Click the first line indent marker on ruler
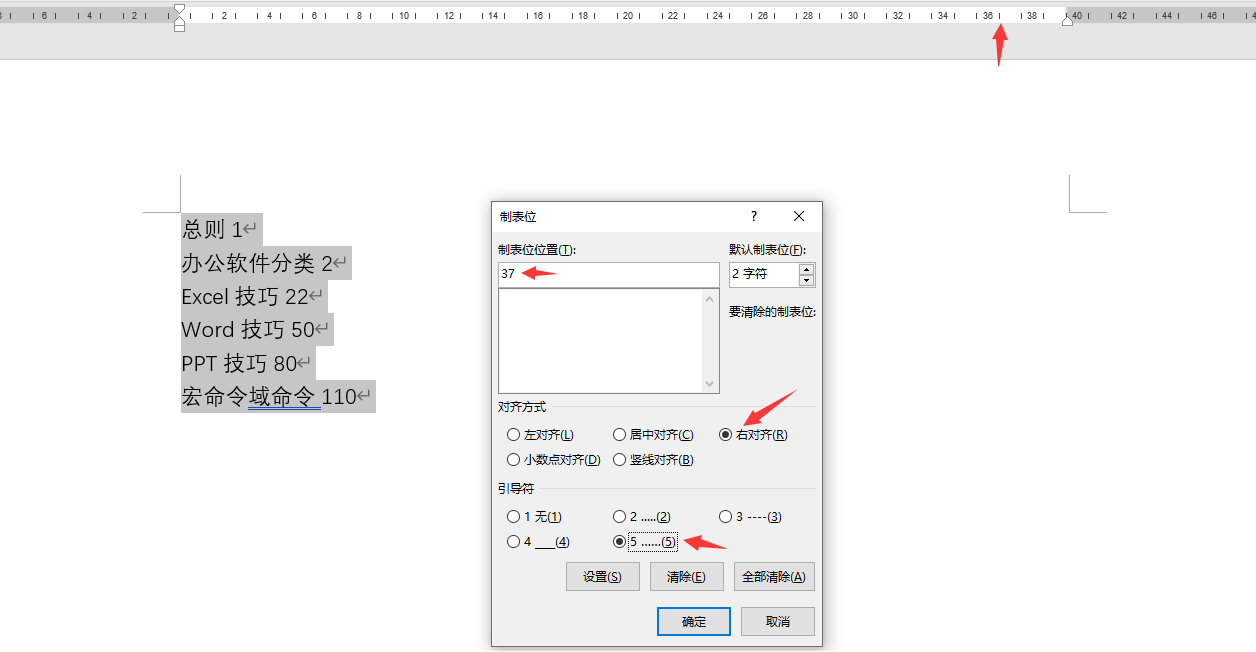 [x=179, y=9]
